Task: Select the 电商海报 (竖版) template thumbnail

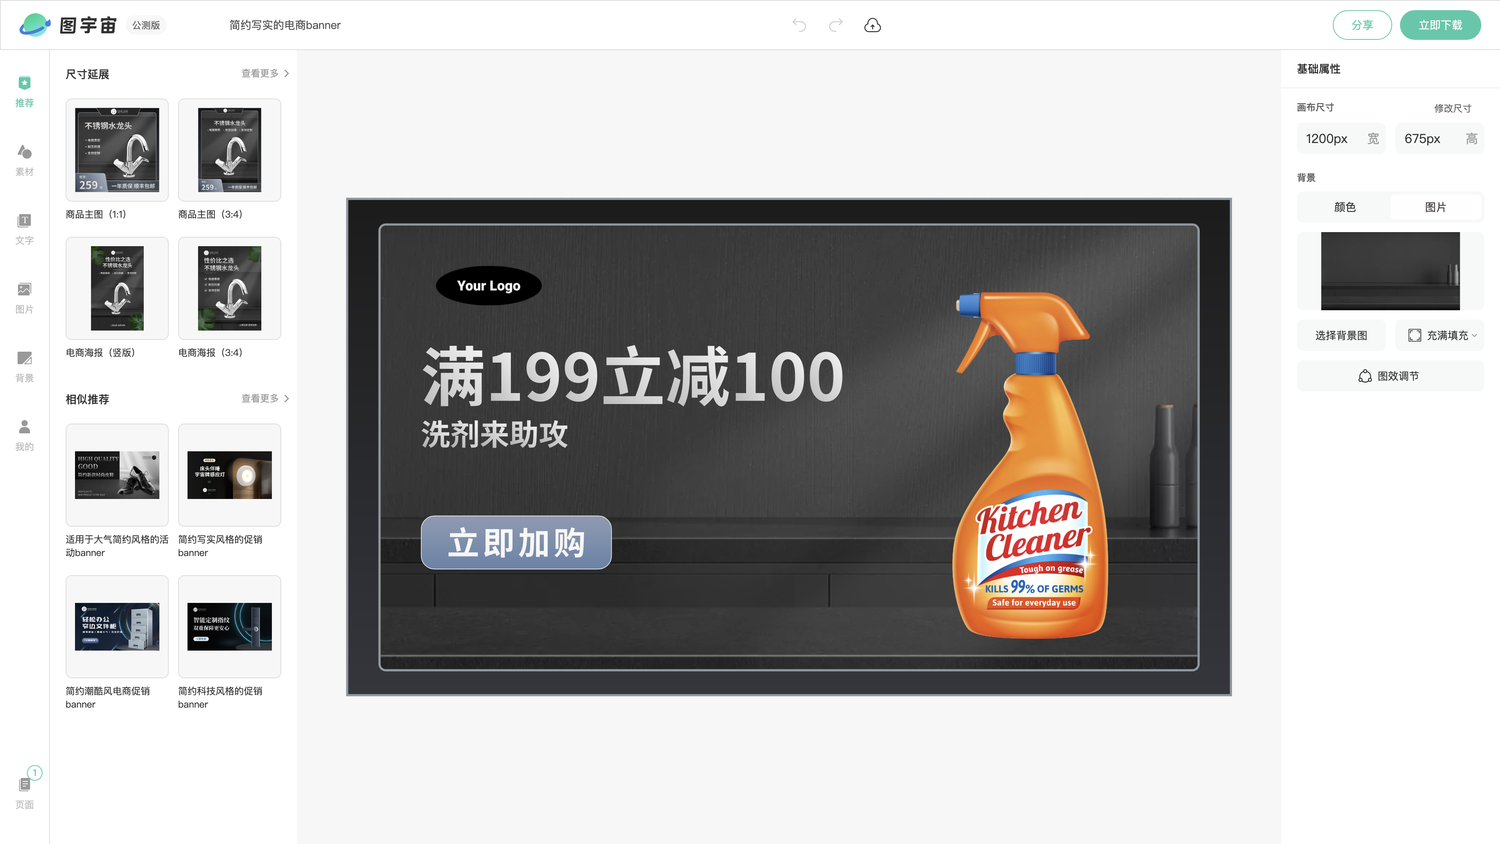Action: click(x=117, y=288)
